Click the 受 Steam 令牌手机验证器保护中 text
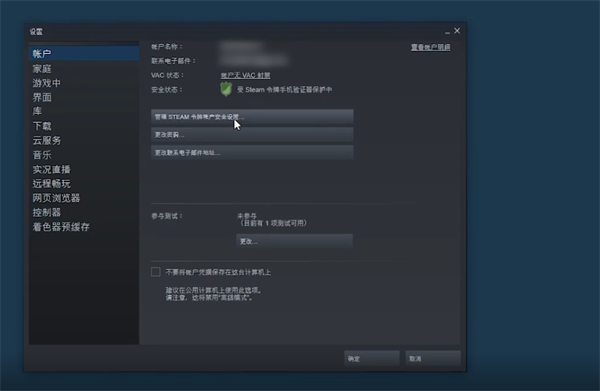600x391 pixels. (284, 90)
